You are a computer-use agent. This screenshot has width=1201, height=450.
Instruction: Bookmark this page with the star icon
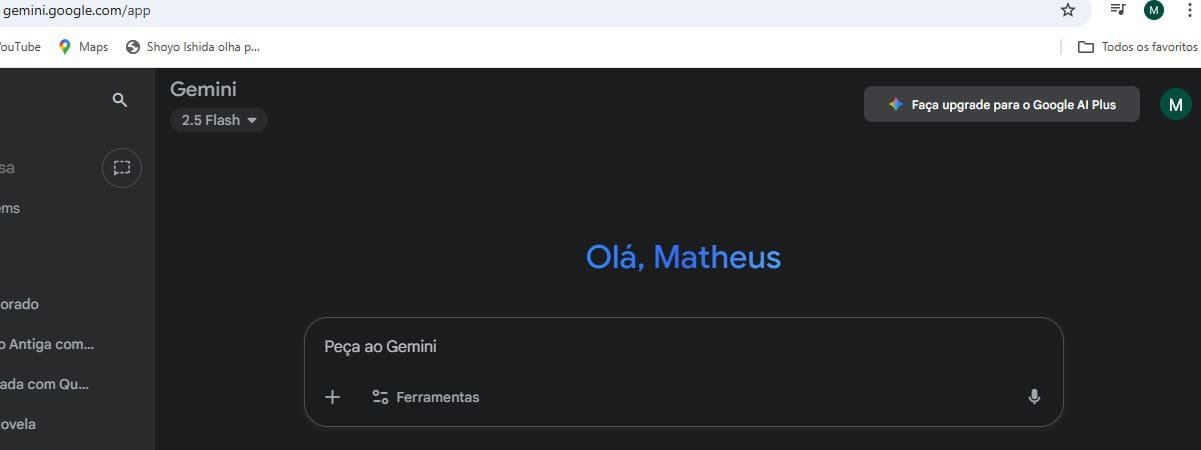pyautogui.click(x=1068, y=11)
